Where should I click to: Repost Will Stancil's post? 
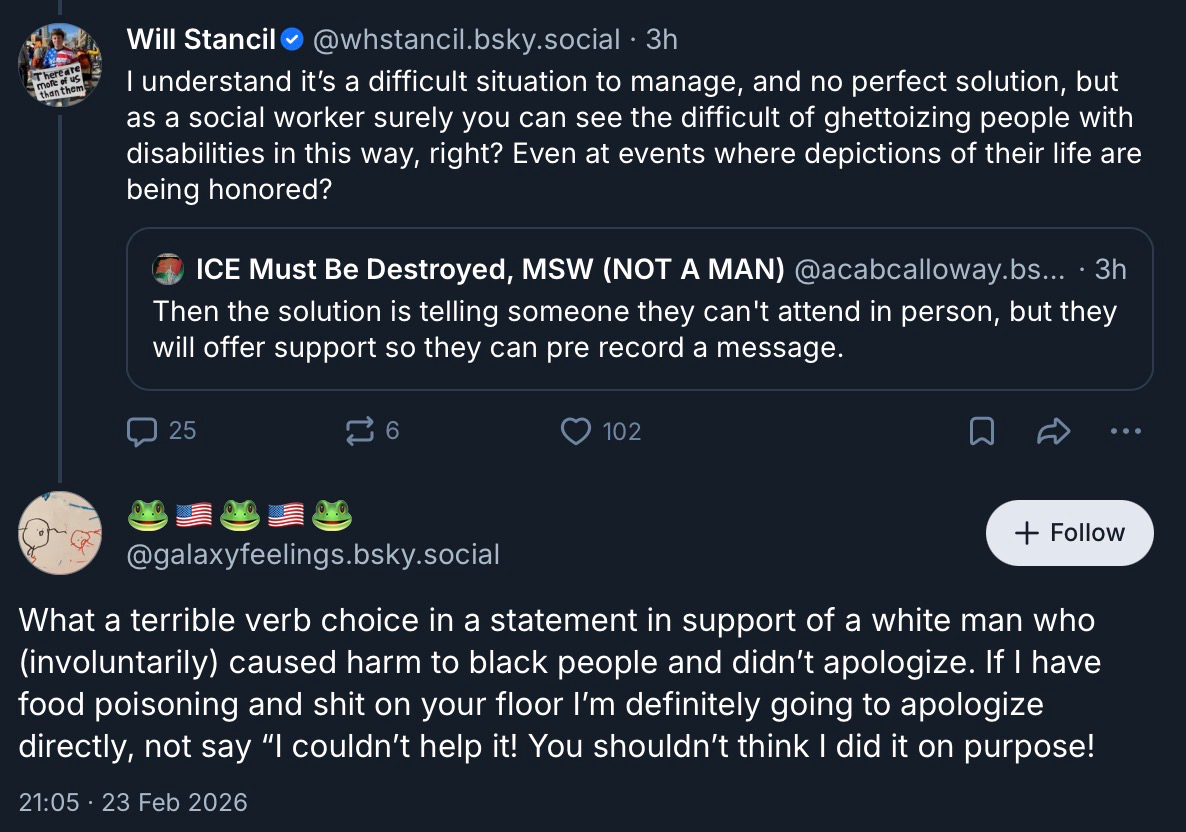click(358, 431)
